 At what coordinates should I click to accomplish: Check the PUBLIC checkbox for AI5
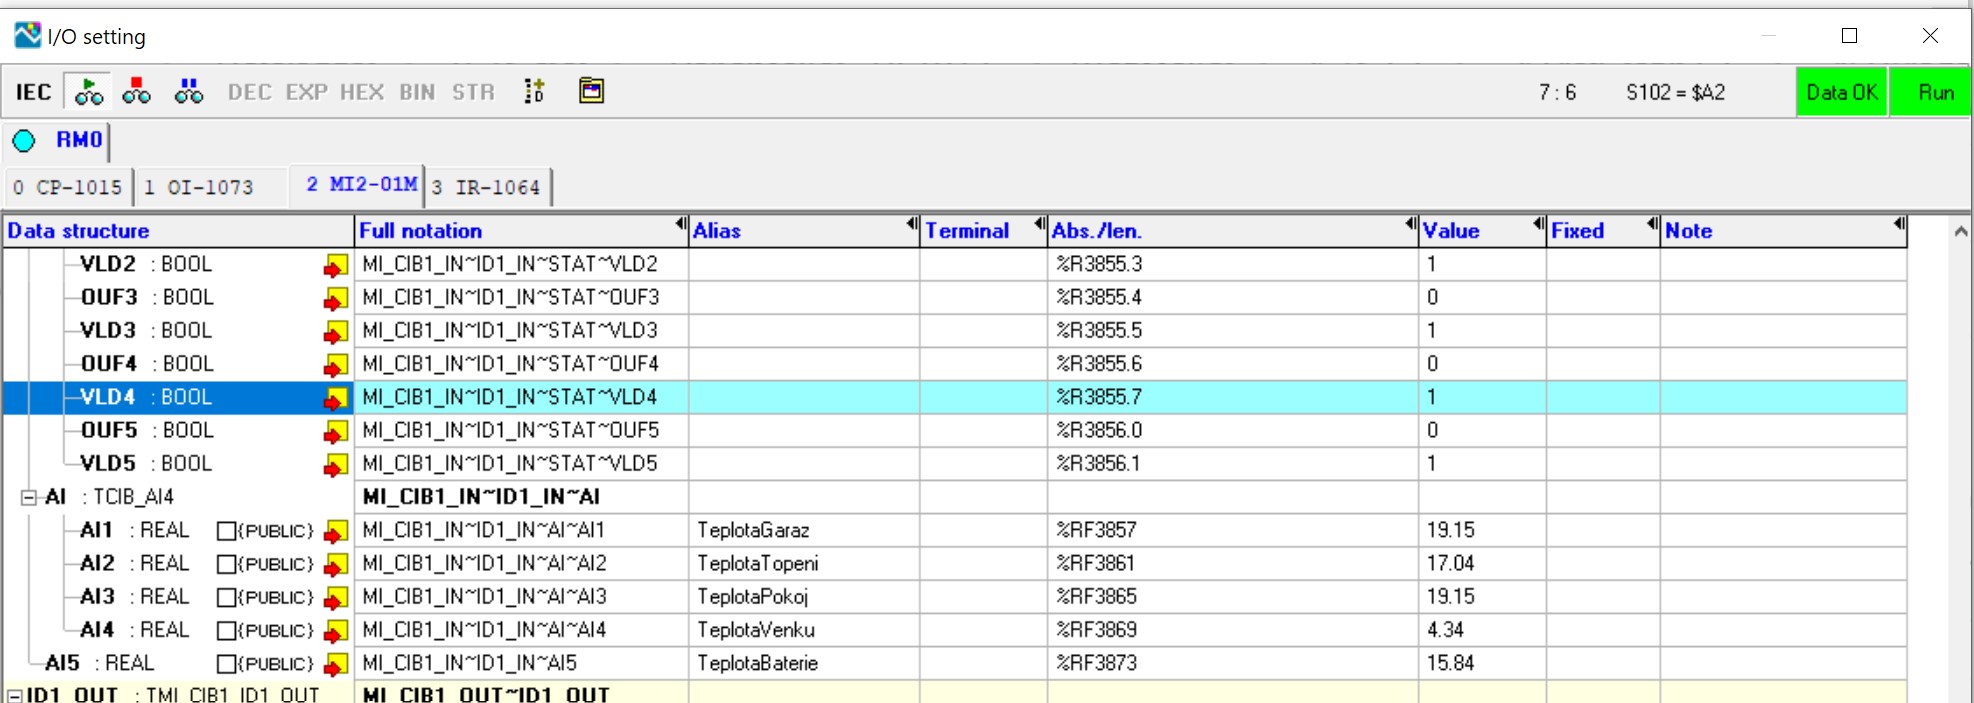(x=226, y=664)
